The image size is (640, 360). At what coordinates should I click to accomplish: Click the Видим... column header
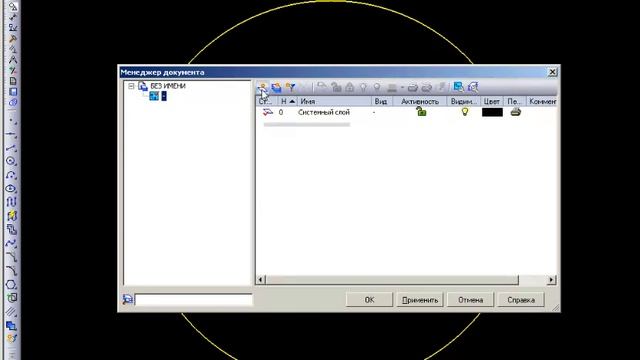click(x=464, y=101)
